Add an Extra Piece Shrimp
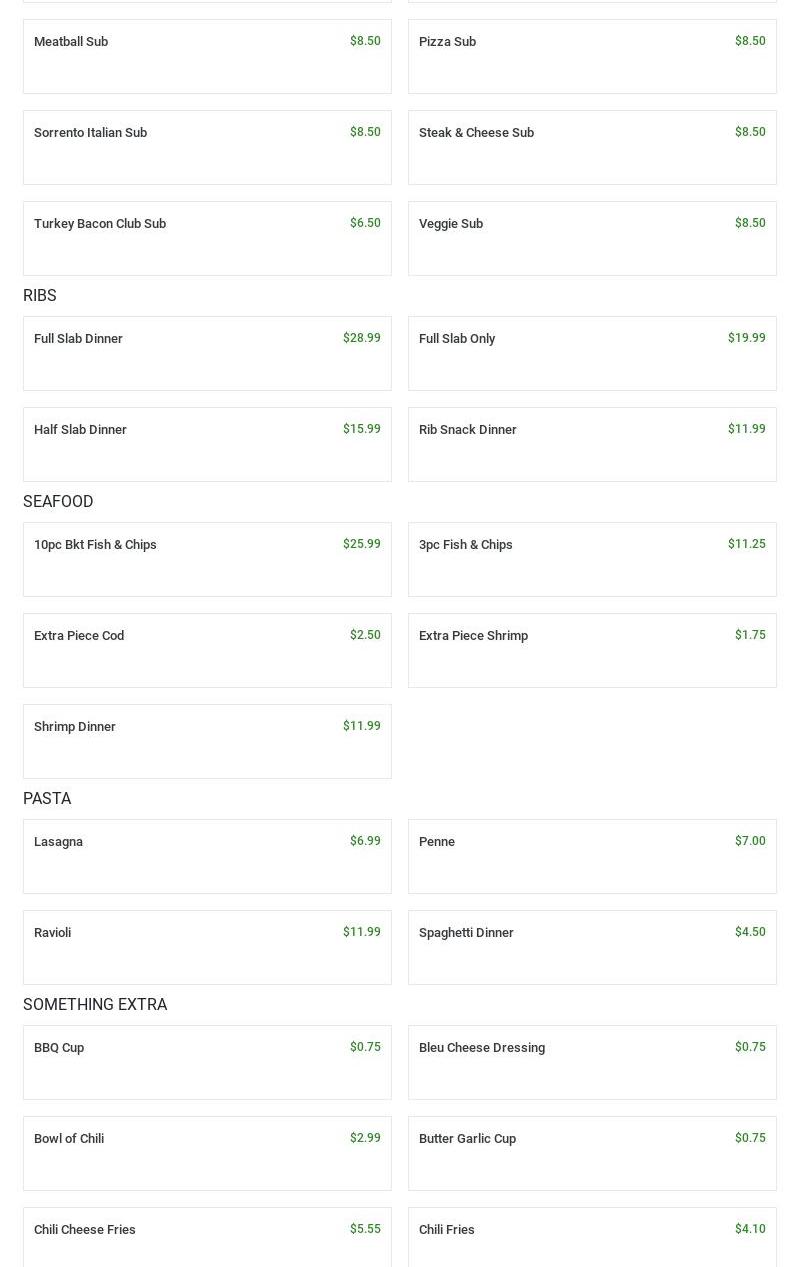This screenshot has height=1267, width=800. [x=592, y=650]
